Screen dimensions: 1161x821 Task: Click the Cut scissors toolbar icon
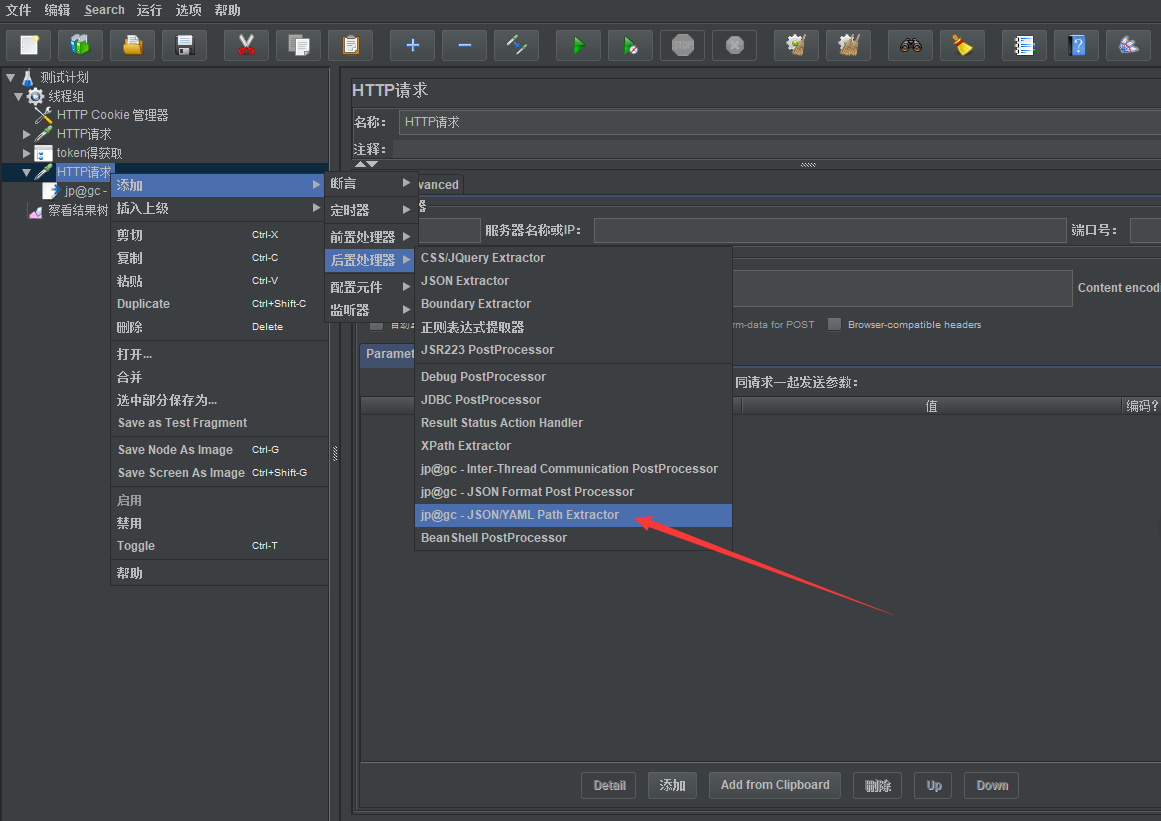pos(246,45)
